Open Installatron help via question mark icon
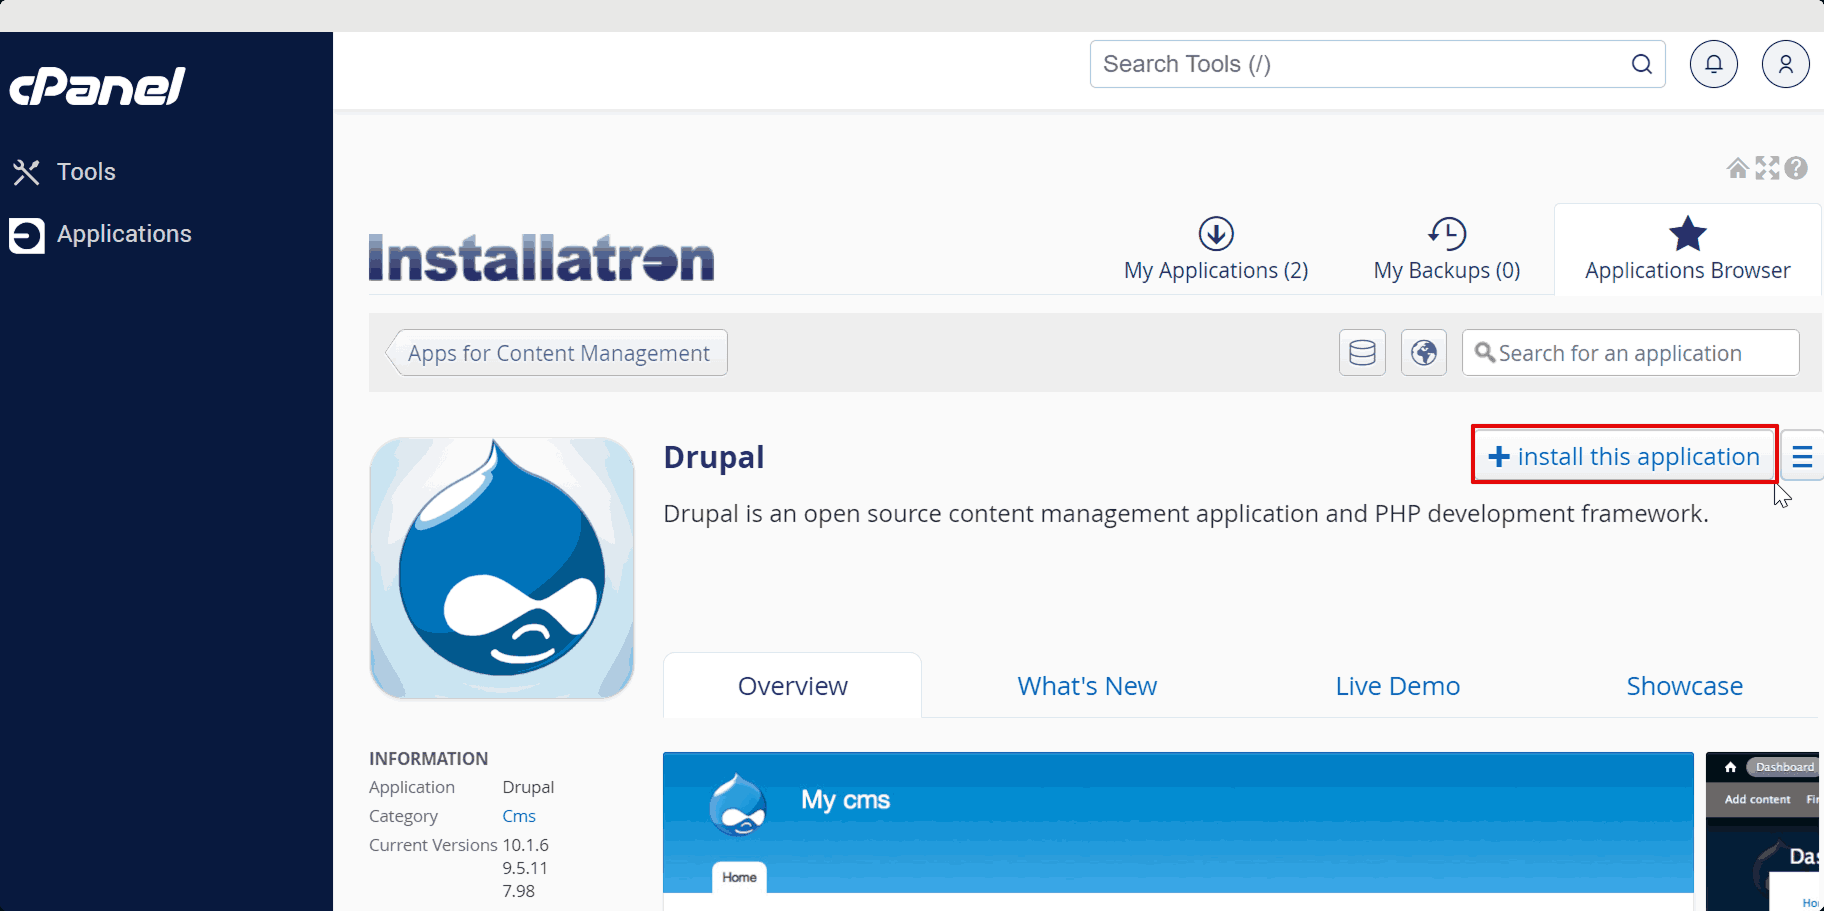The width and height of the screenshot is (1824, 911). coord(1796,167)
